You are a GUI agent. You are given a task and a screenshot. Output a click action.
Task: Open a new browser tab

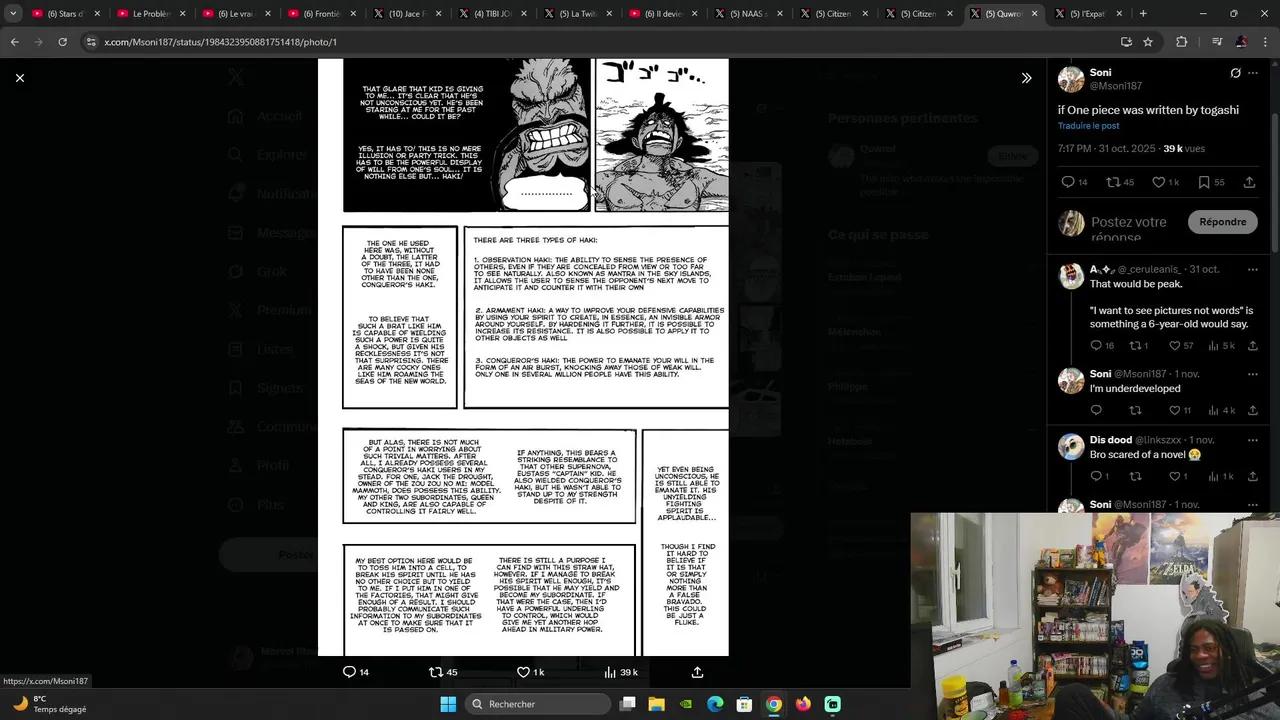click(x=1143, y=14)
